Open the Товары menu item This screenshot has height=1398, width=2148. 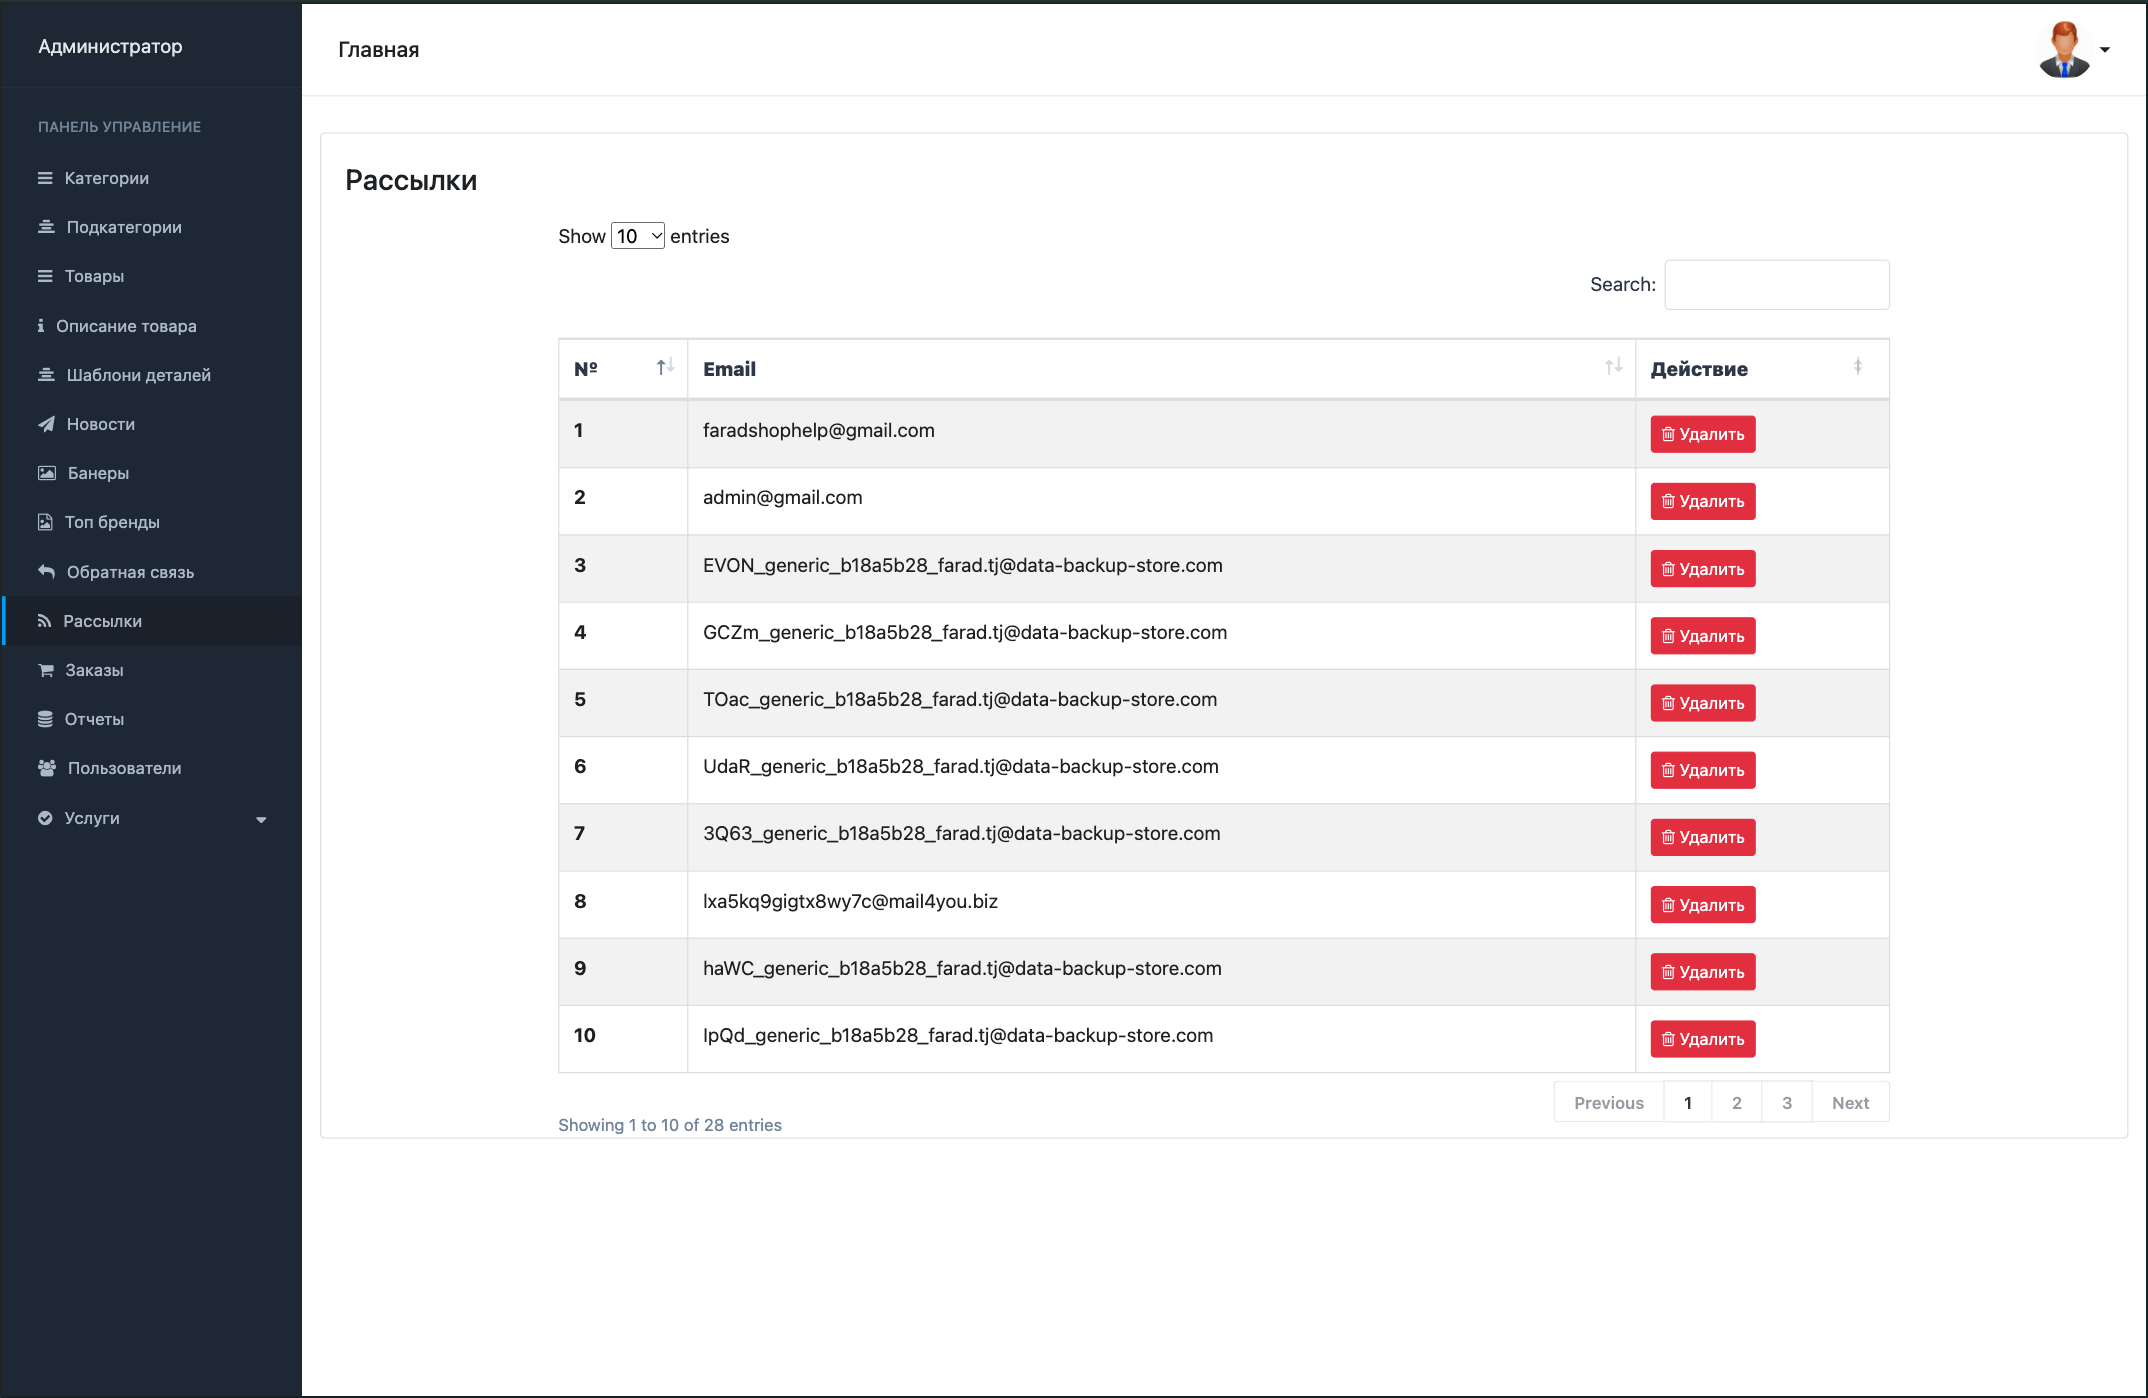151,276
